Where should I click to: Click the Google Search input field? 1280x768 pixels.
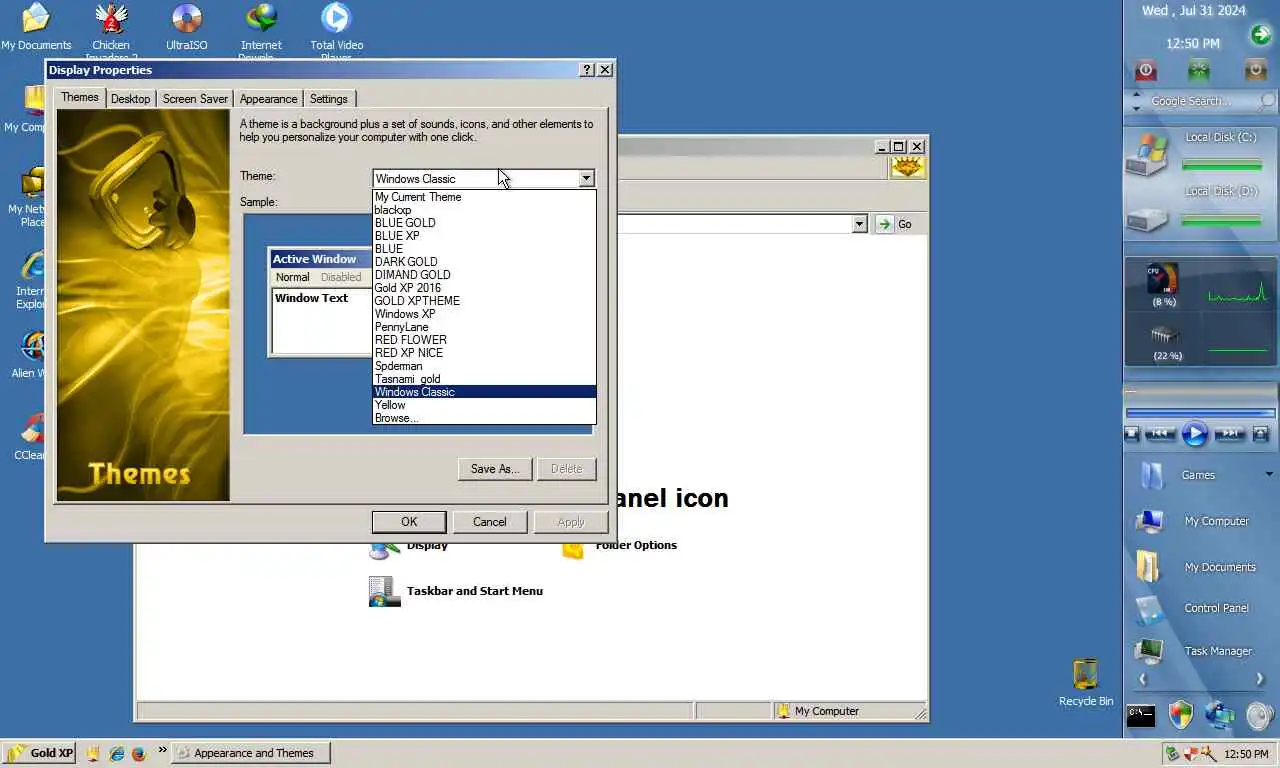point(1200,101)
